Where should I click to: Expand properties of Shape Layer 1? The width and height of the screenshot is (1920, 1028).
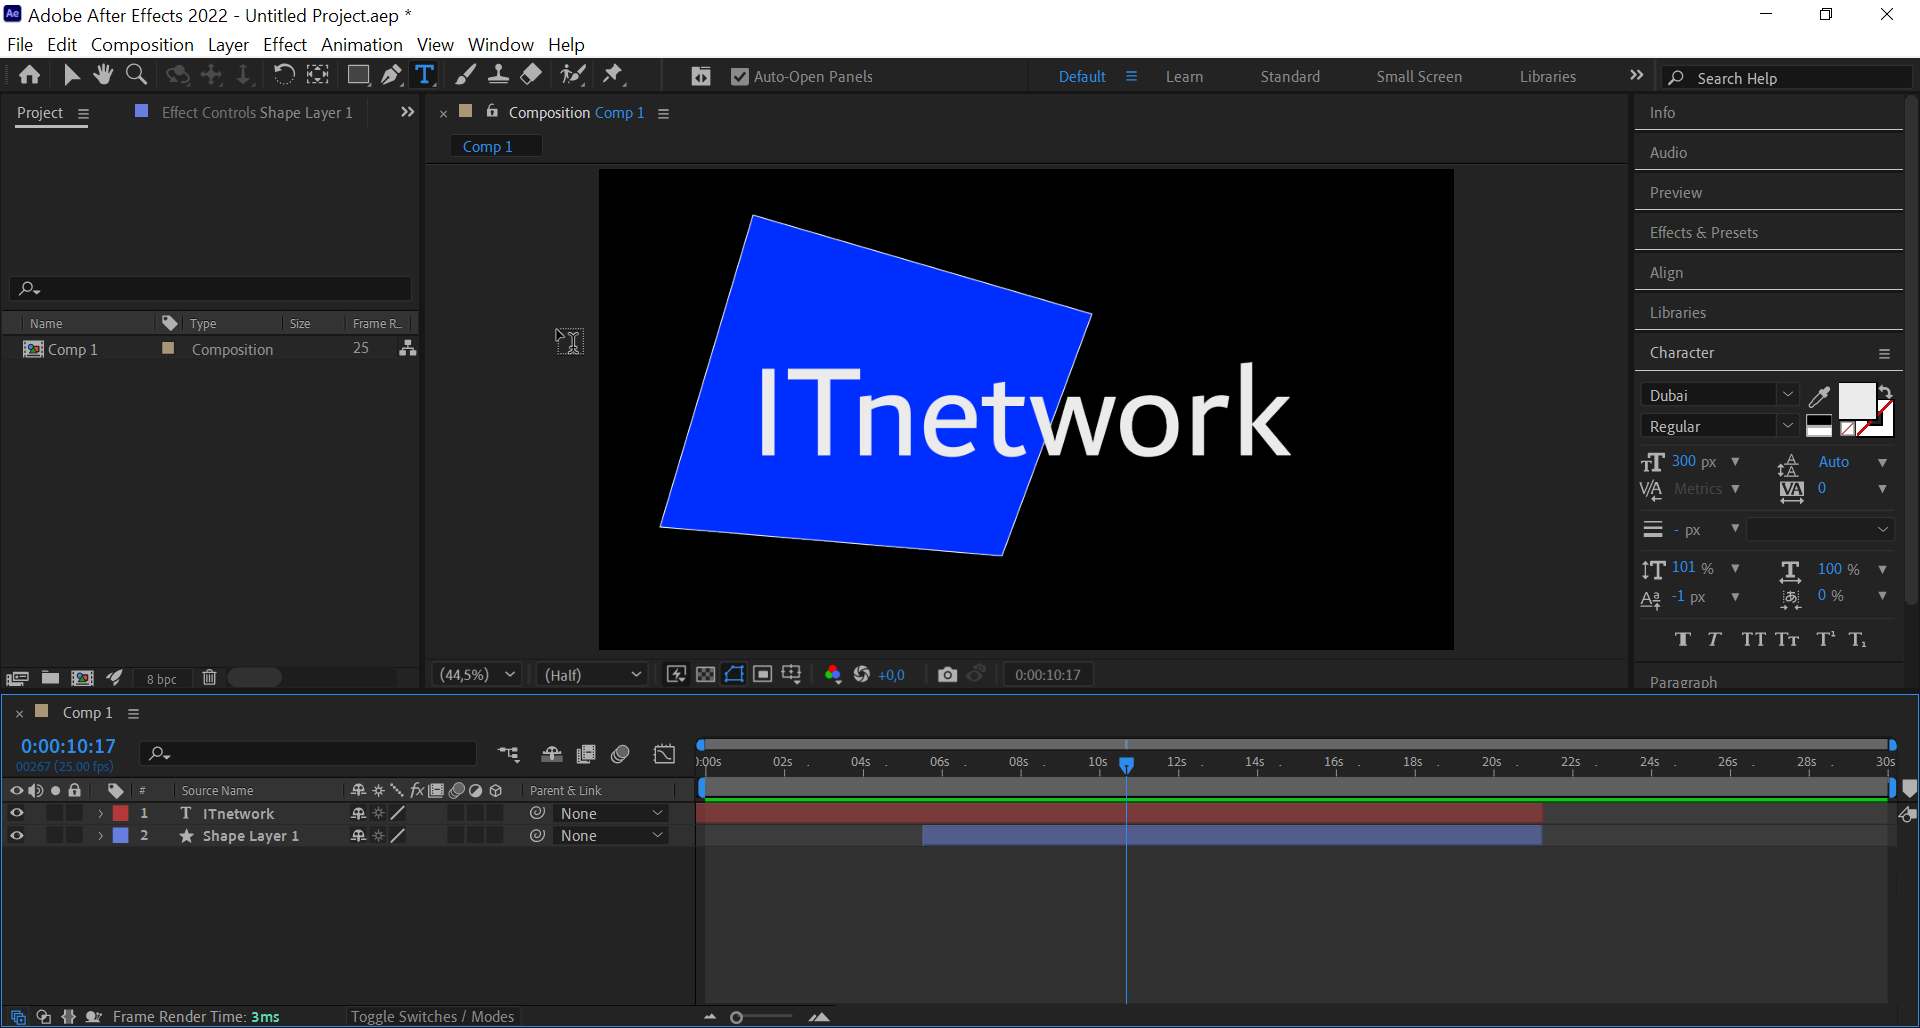point(100,836)
